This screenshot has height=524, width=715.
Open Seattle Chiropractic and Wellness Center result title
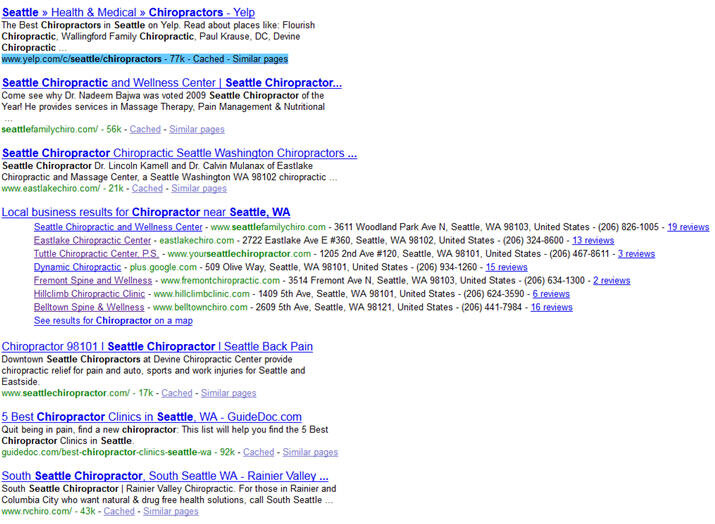[172, 83]
